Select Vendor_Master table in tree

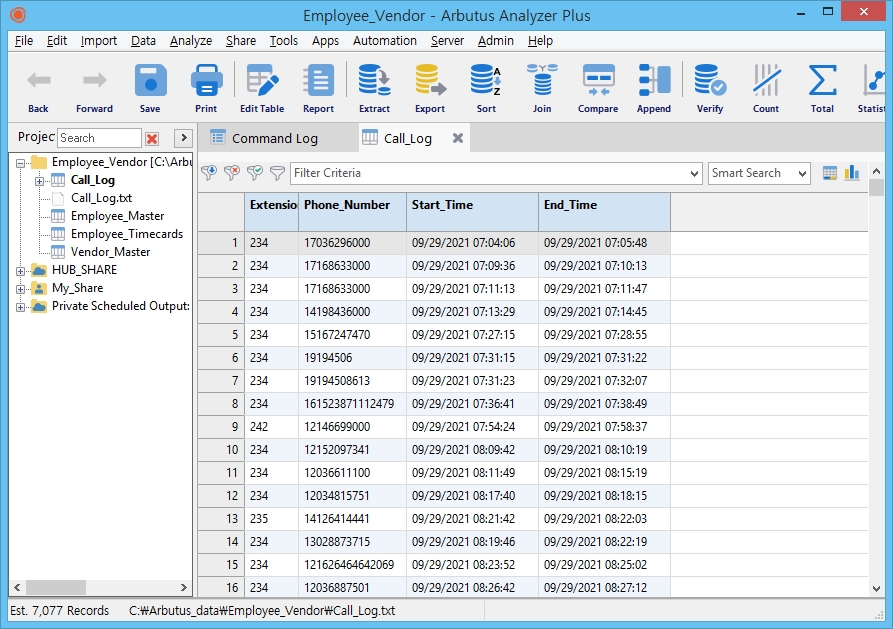pyautogui.click(x=110, y=252)
